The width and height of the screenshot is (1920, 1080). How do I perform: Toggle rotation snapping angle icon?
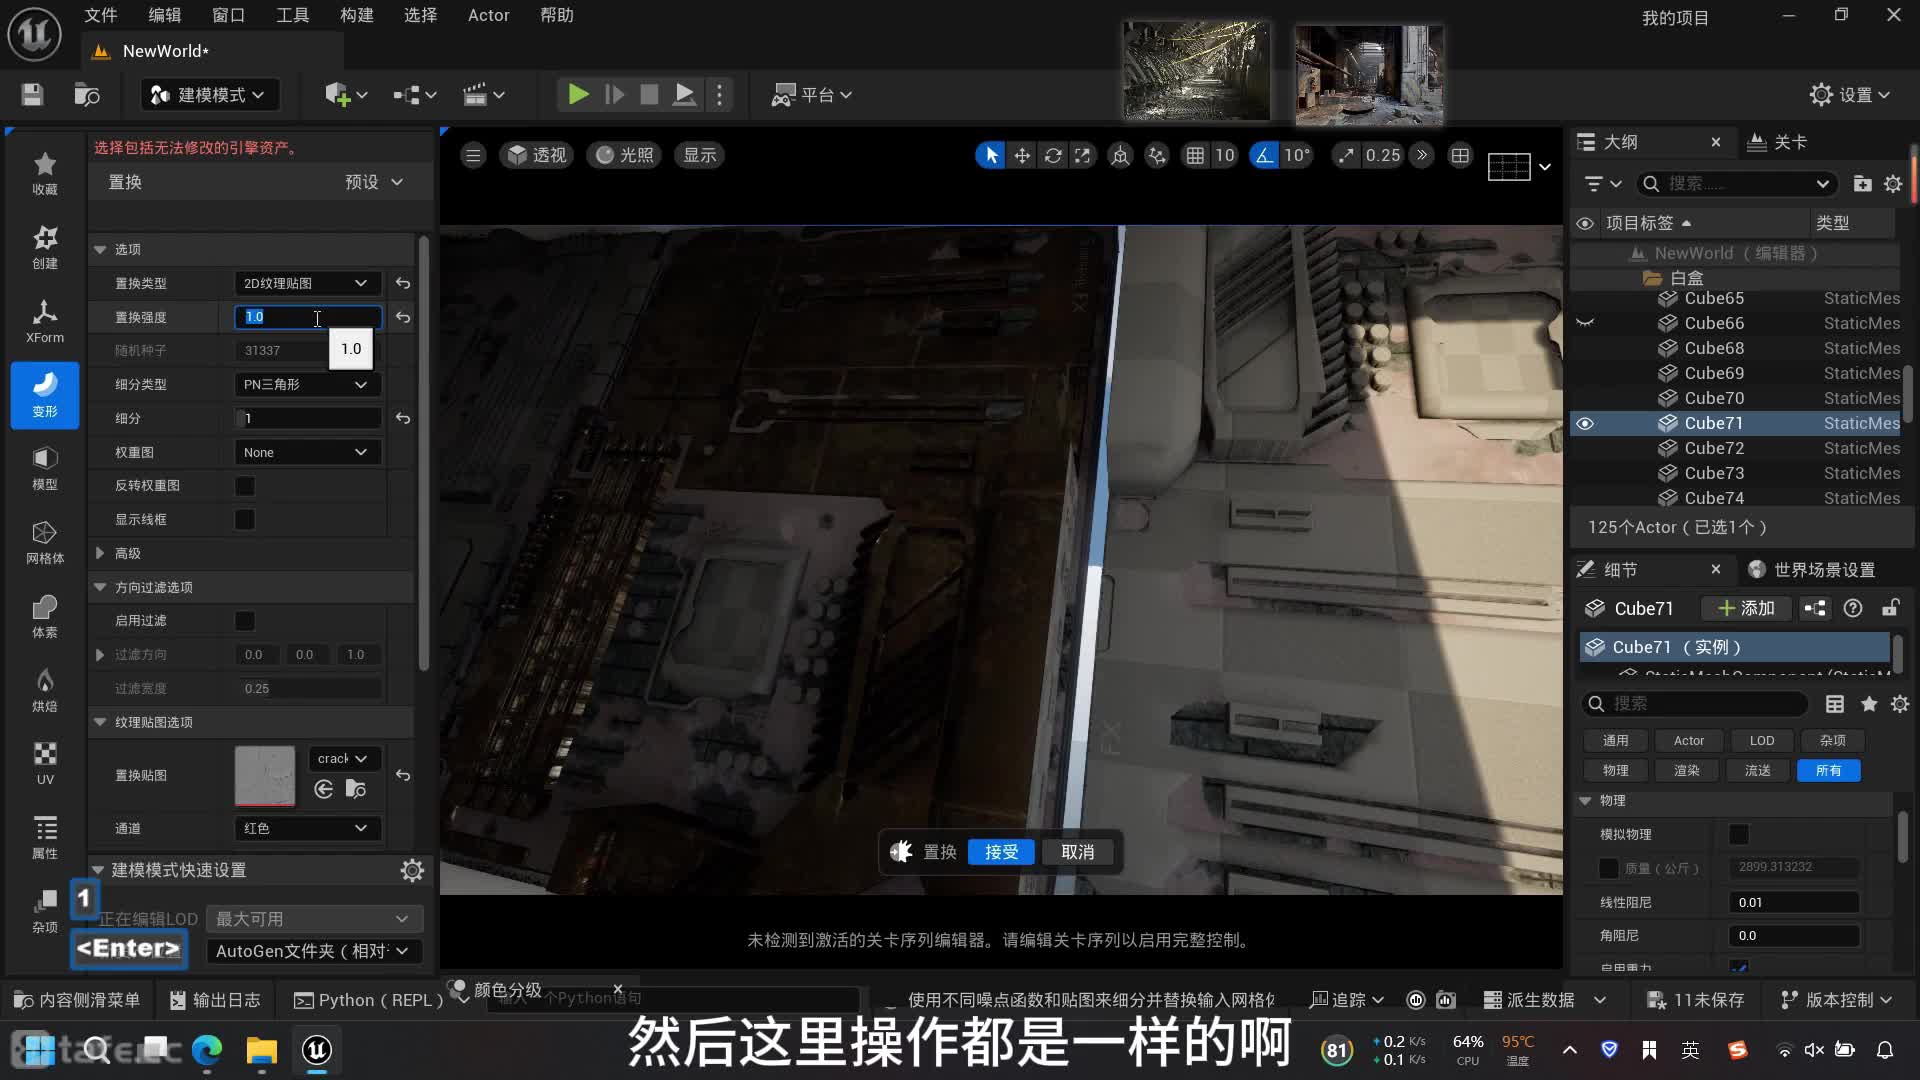pyautogui.click(x=1265, y=155)
